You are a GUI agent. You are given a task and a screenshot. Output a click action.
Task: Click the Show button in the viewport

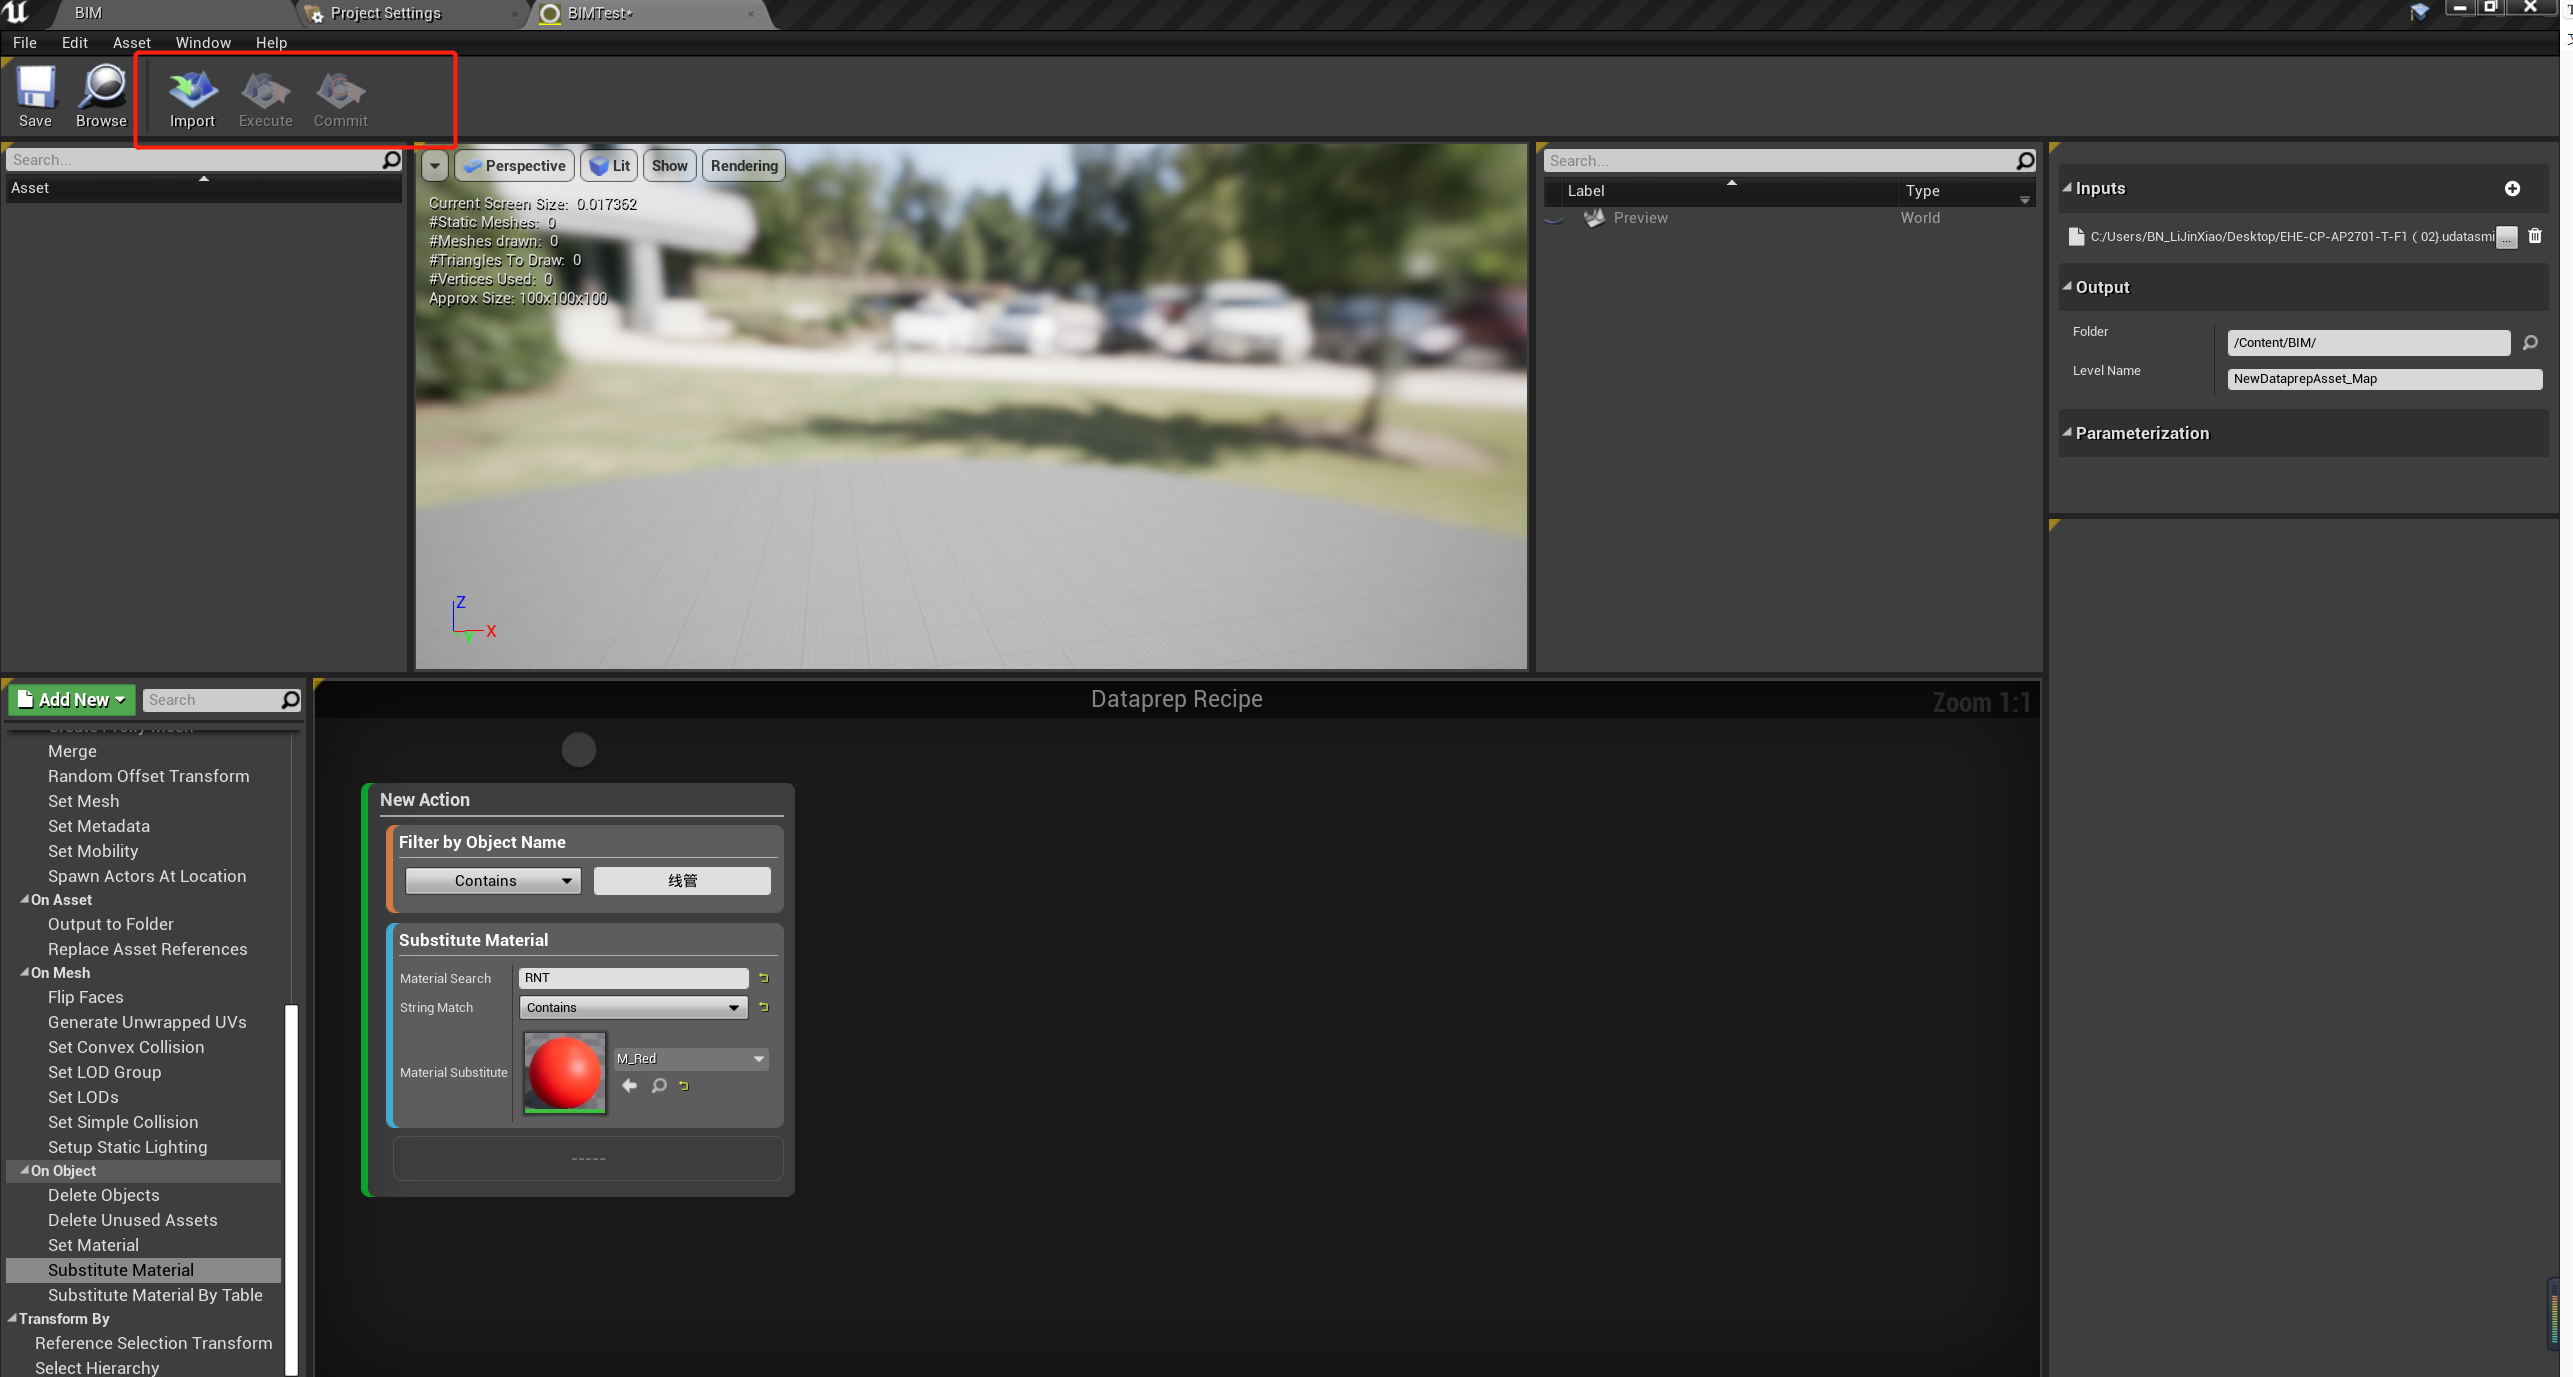pos(668,165)
